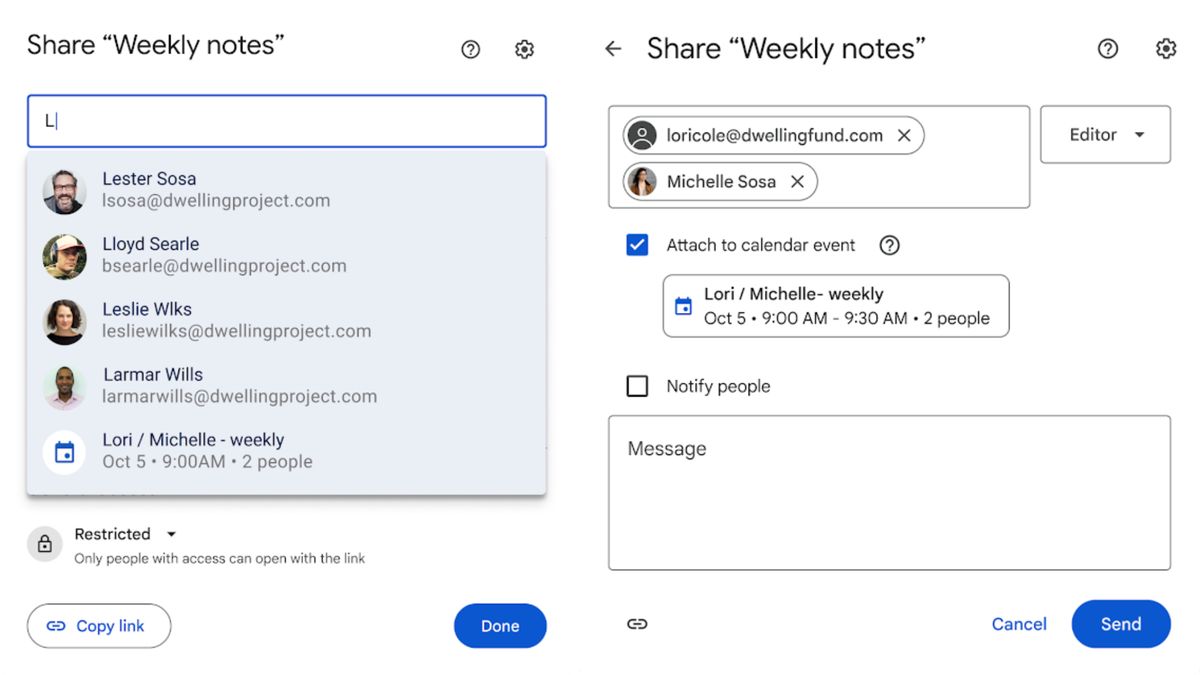This screenshot has width=1200, height=675.
Task: Check the Notify people box
Action: click(637, 386)
